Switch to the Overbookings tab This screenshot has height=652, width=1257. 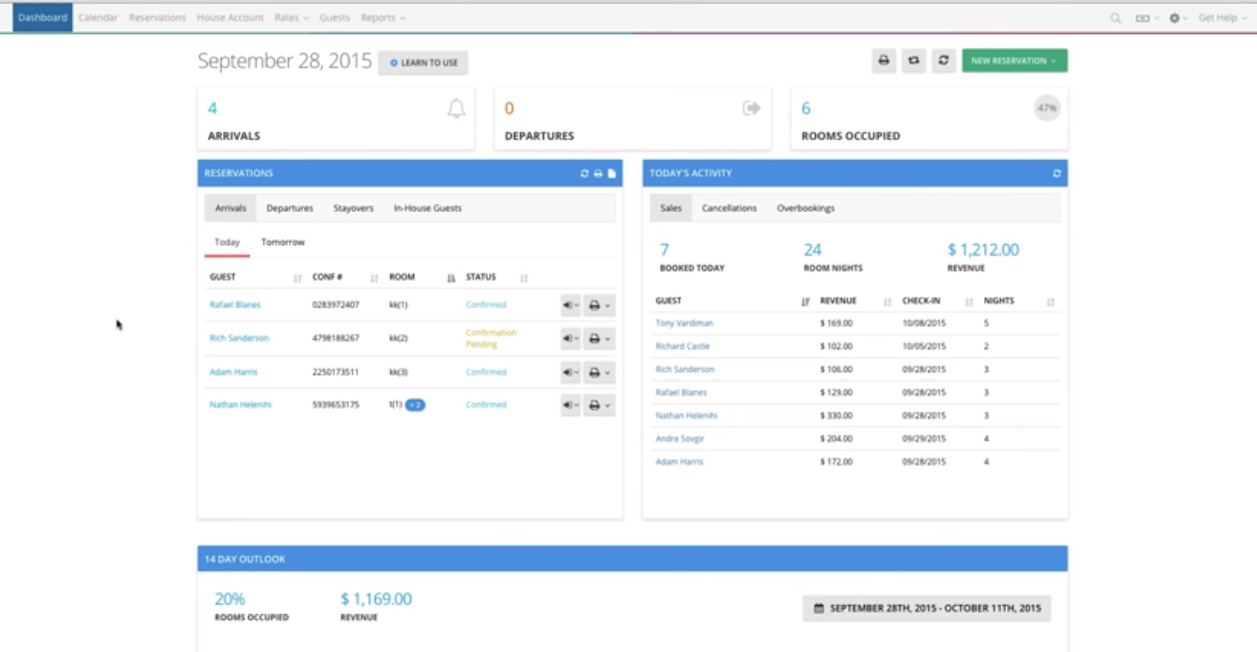point(806,208)
